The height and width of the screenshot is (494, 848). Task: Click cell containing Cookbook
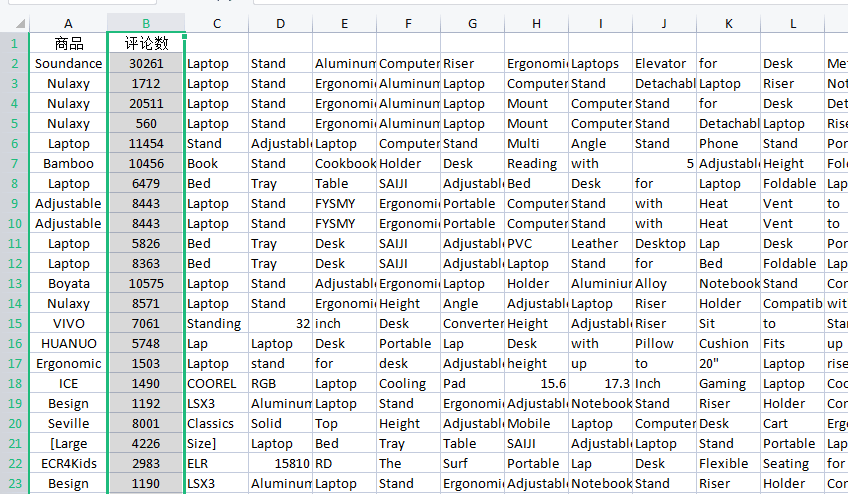(x=344, y=163)
